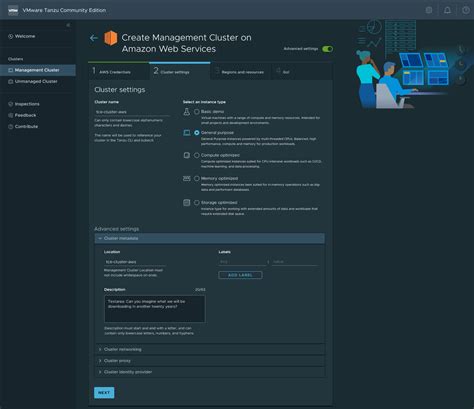This screenshot has width=474, height=409.
Task: Click the Location input field
Action: tap(135, 262)
